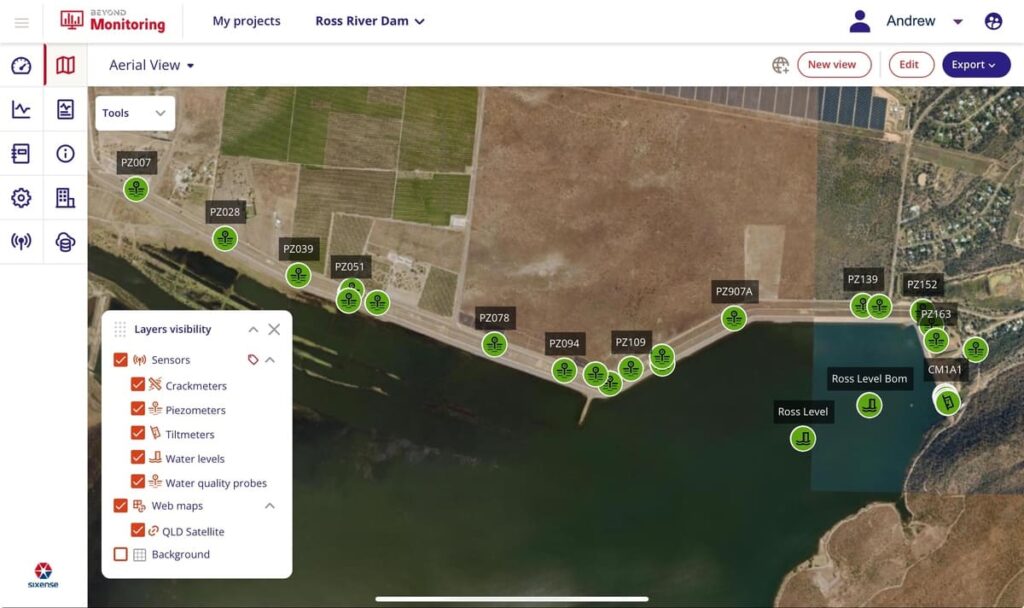Click the globe add web map icon
The height and width of the screenshot is (608, 1024).
[780, 65]
